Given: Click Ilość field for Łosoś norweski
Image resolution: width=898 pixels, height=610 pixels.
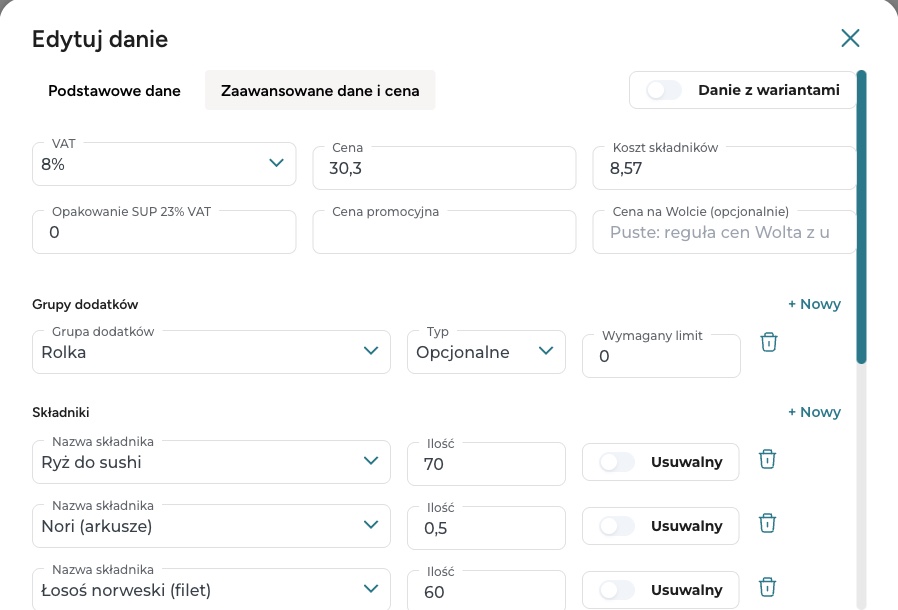Looking at the screenshot, I should pyautogui.click(x=486, y=591).
